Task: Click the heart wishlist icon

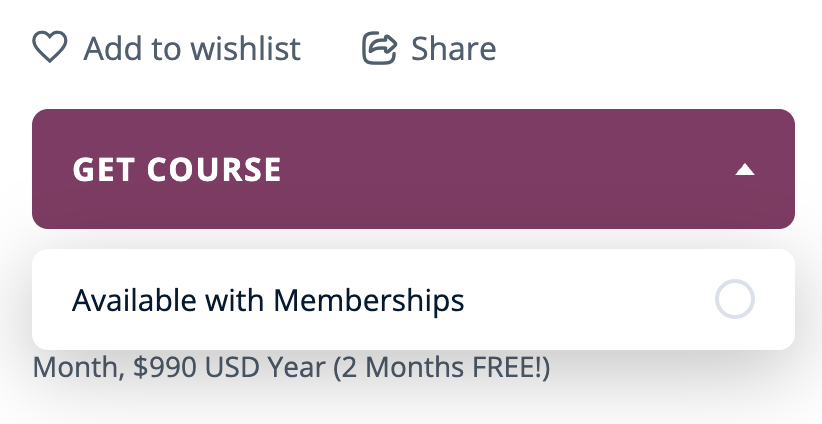Action: [x=50, y=48]
